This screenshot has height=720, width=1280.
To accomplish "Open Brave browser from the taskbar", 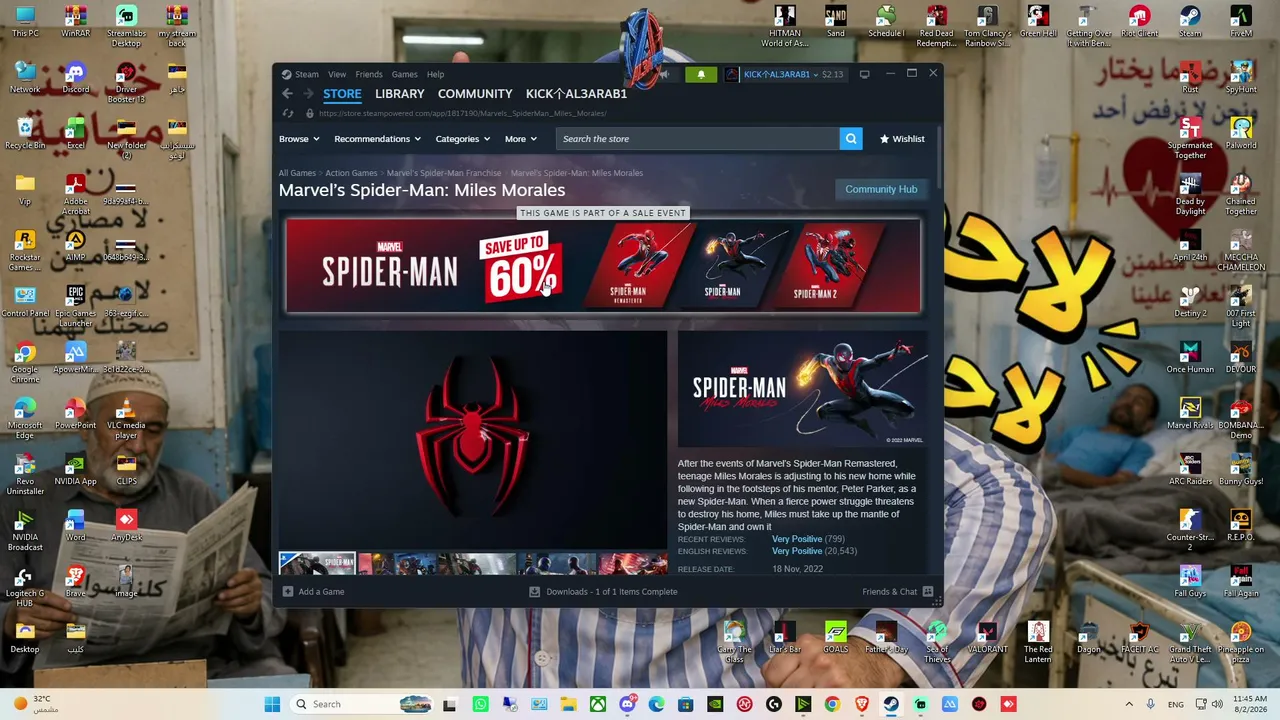I will point(862,704).
